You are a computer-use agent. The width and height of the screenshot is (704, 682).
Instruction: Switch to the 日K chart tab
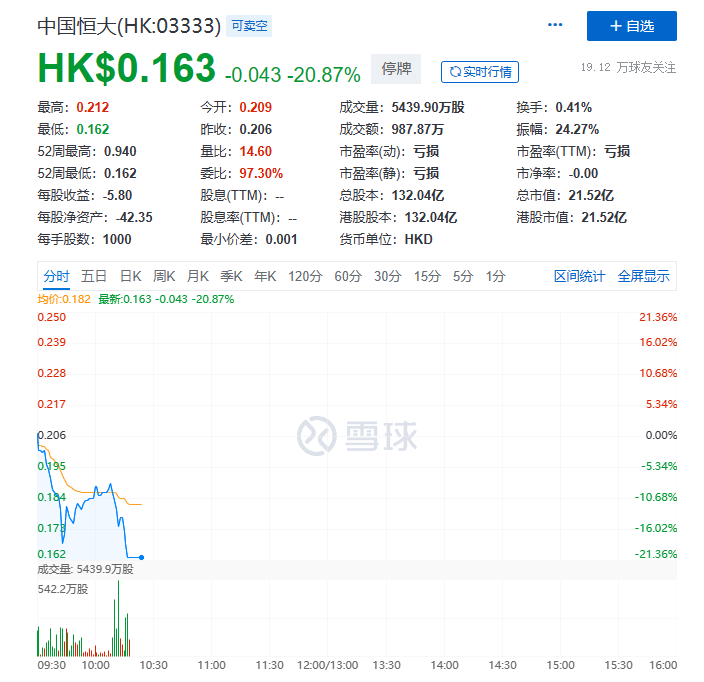point(131,276)
